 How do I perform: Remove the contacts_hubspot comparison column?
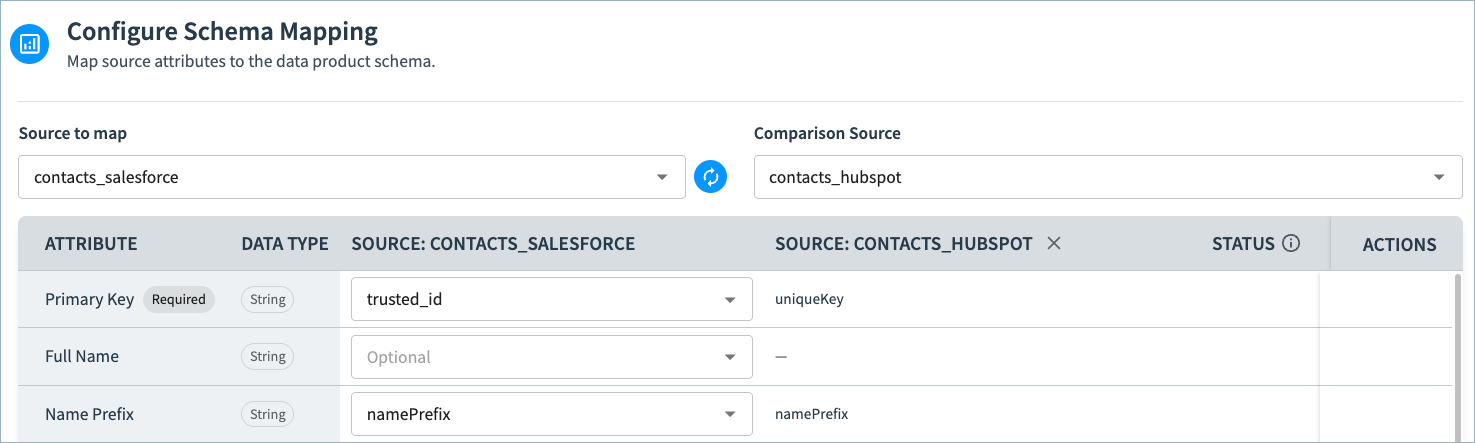1053,243
